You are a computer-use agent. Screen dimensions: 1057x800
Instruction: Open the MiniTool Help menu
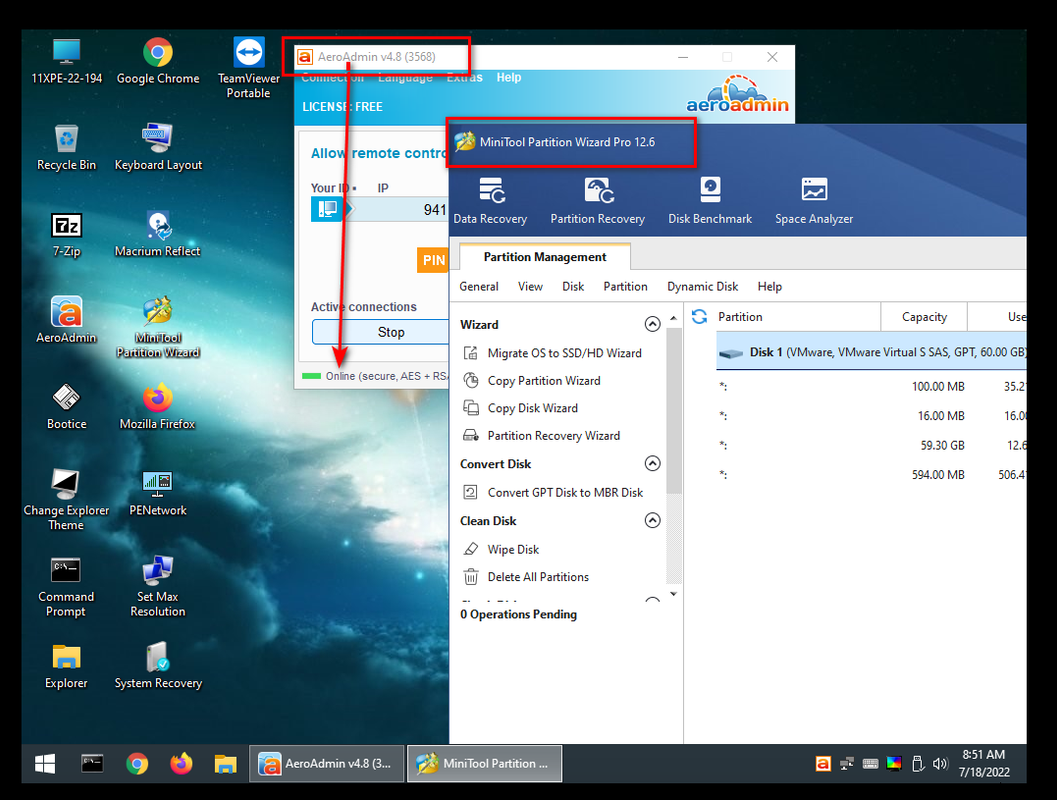[x=769, y=286]
